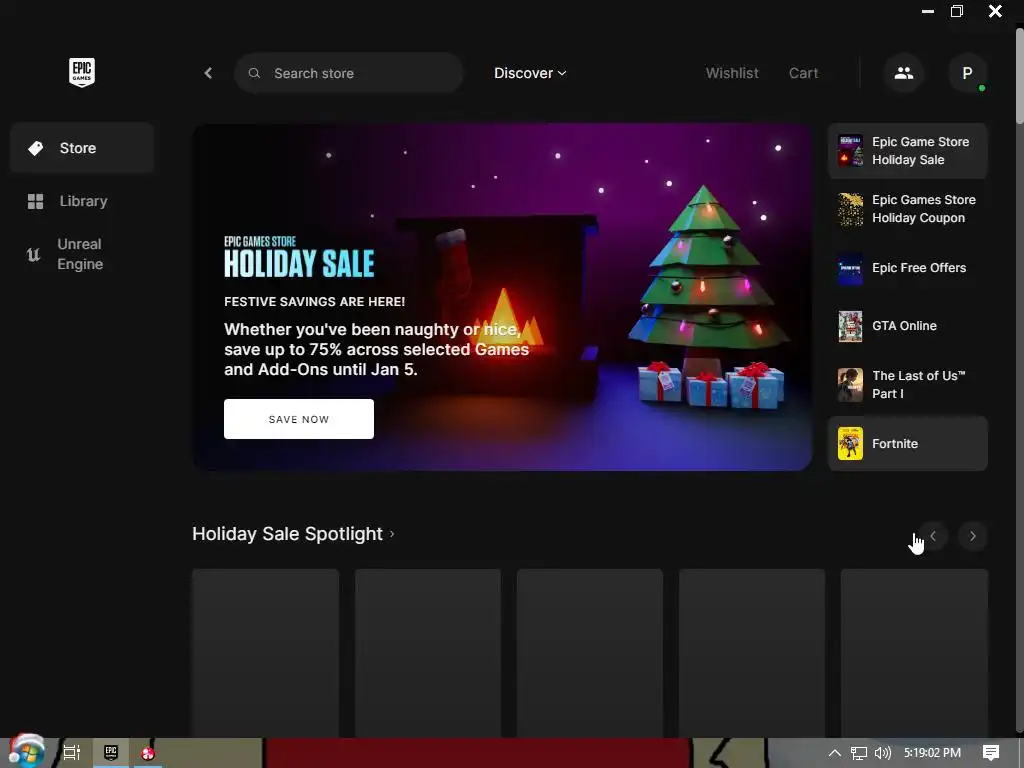Image resolution: width=1024 pixels, height=768 pixels.
Task: Click the Epic Free Offers thumbnail
Action: click(x=850, y=268)
